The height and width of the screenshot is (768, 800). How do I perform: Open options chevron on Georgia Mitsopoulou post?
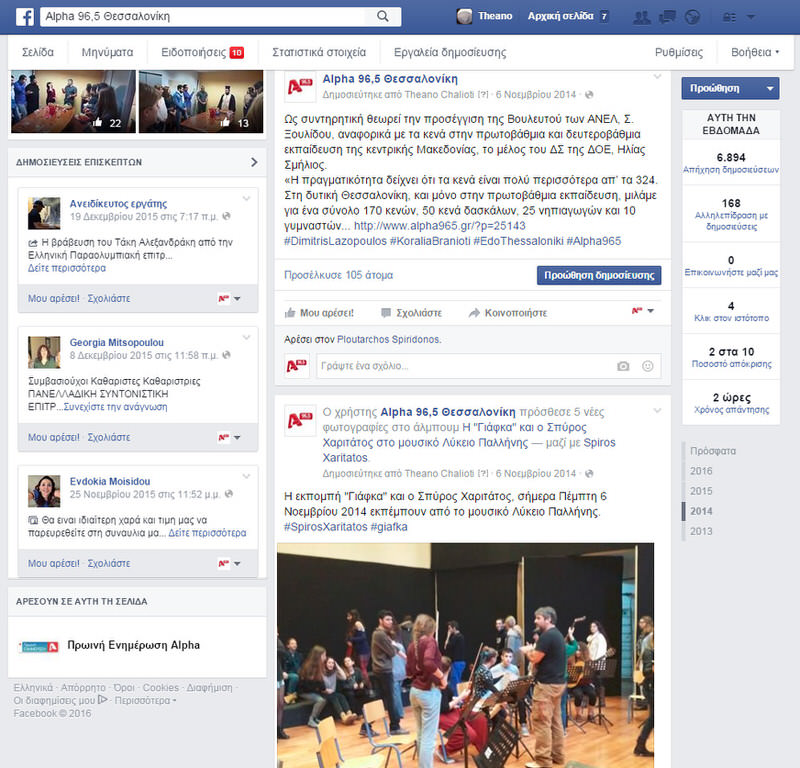[246, 337]
